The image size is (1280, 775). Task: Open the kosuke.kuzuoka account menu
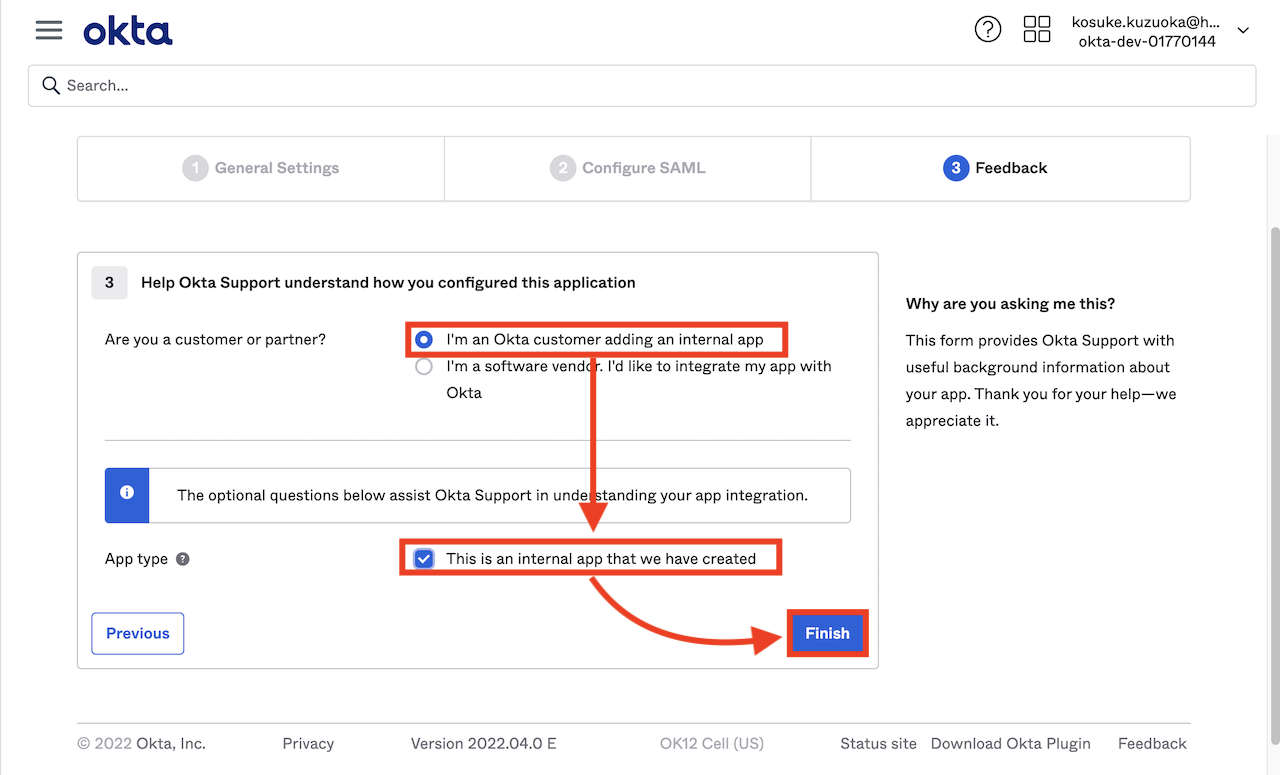[x=1147, y=31]
